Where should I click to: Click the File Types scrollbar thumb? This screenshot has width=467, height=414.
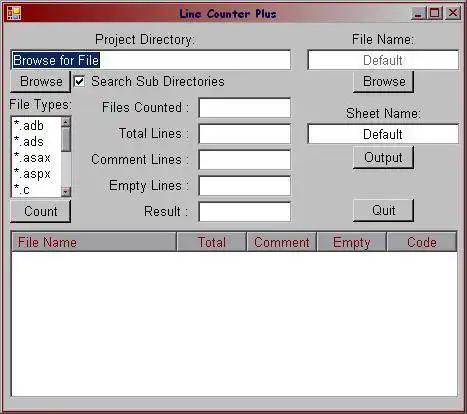pyautogui.click(x=66, y=139)
